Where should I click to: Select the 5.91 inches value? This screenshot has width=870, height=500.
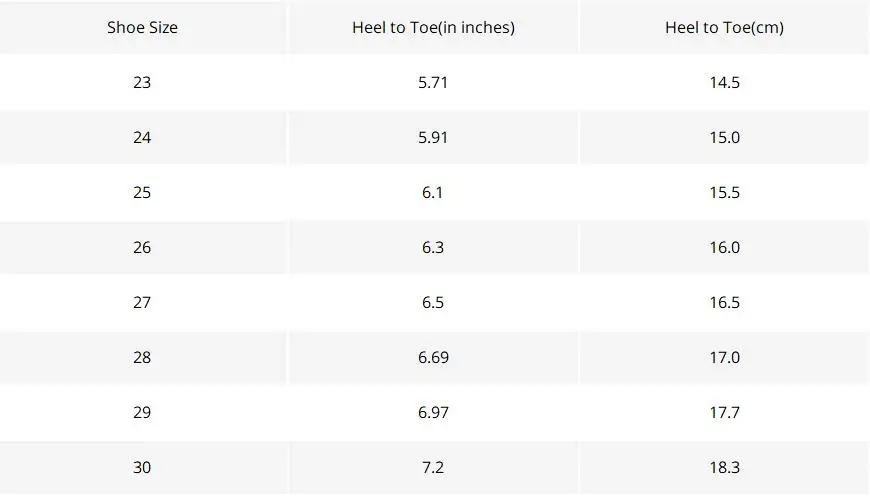point(433,137)
